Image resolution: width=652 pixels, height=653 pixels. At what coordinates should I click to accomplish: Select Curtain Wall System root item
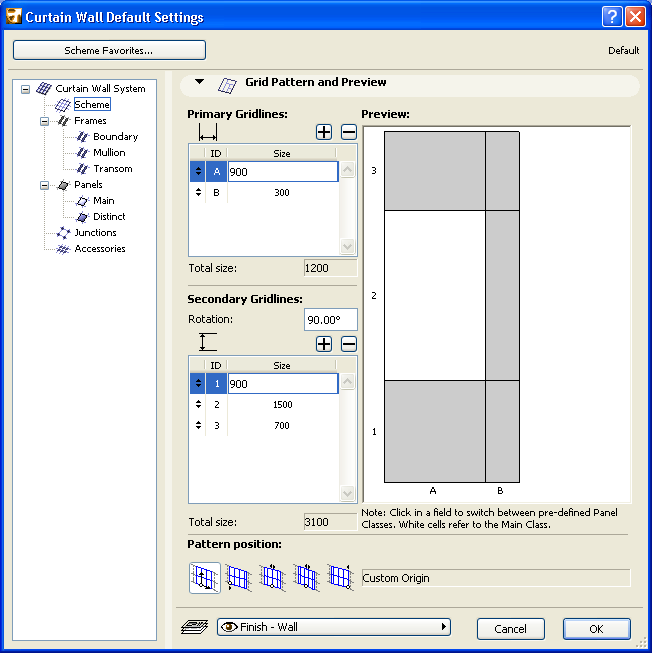pos(100,89)
